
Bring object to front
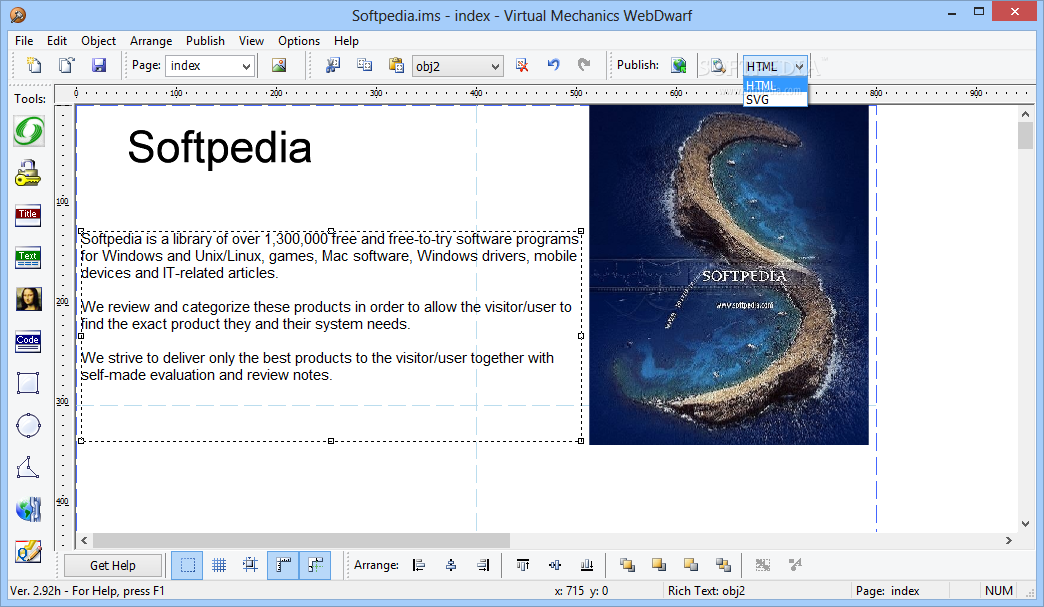[x=627, y=566]
